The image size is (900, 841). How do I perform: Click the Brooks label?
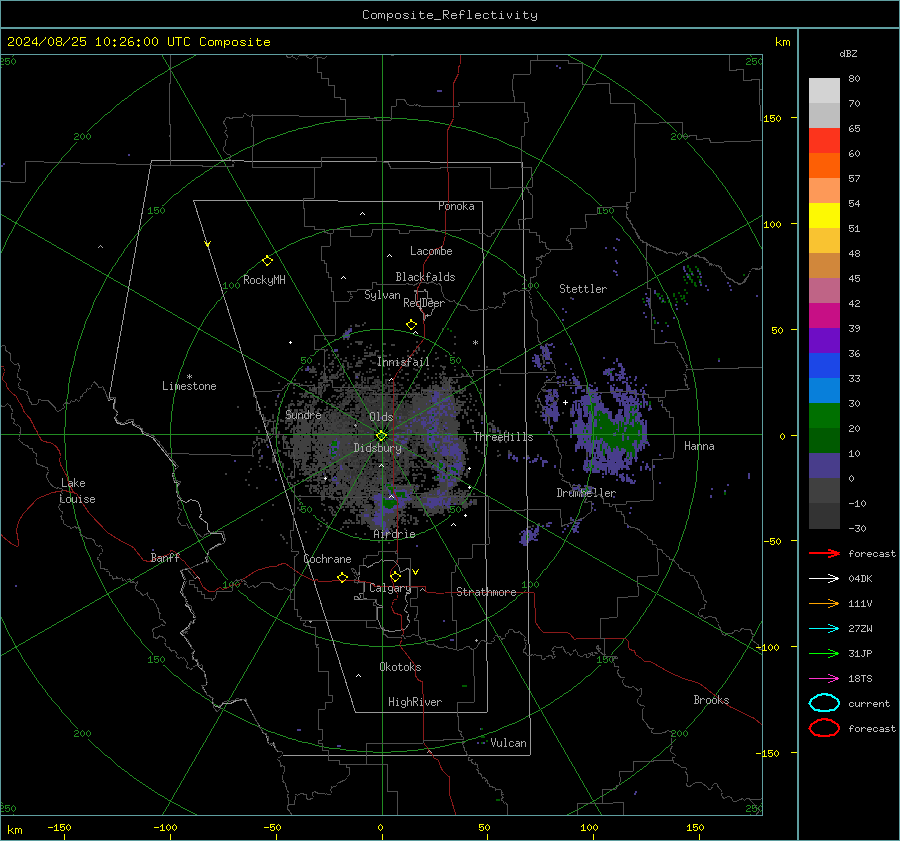(711, 700)
